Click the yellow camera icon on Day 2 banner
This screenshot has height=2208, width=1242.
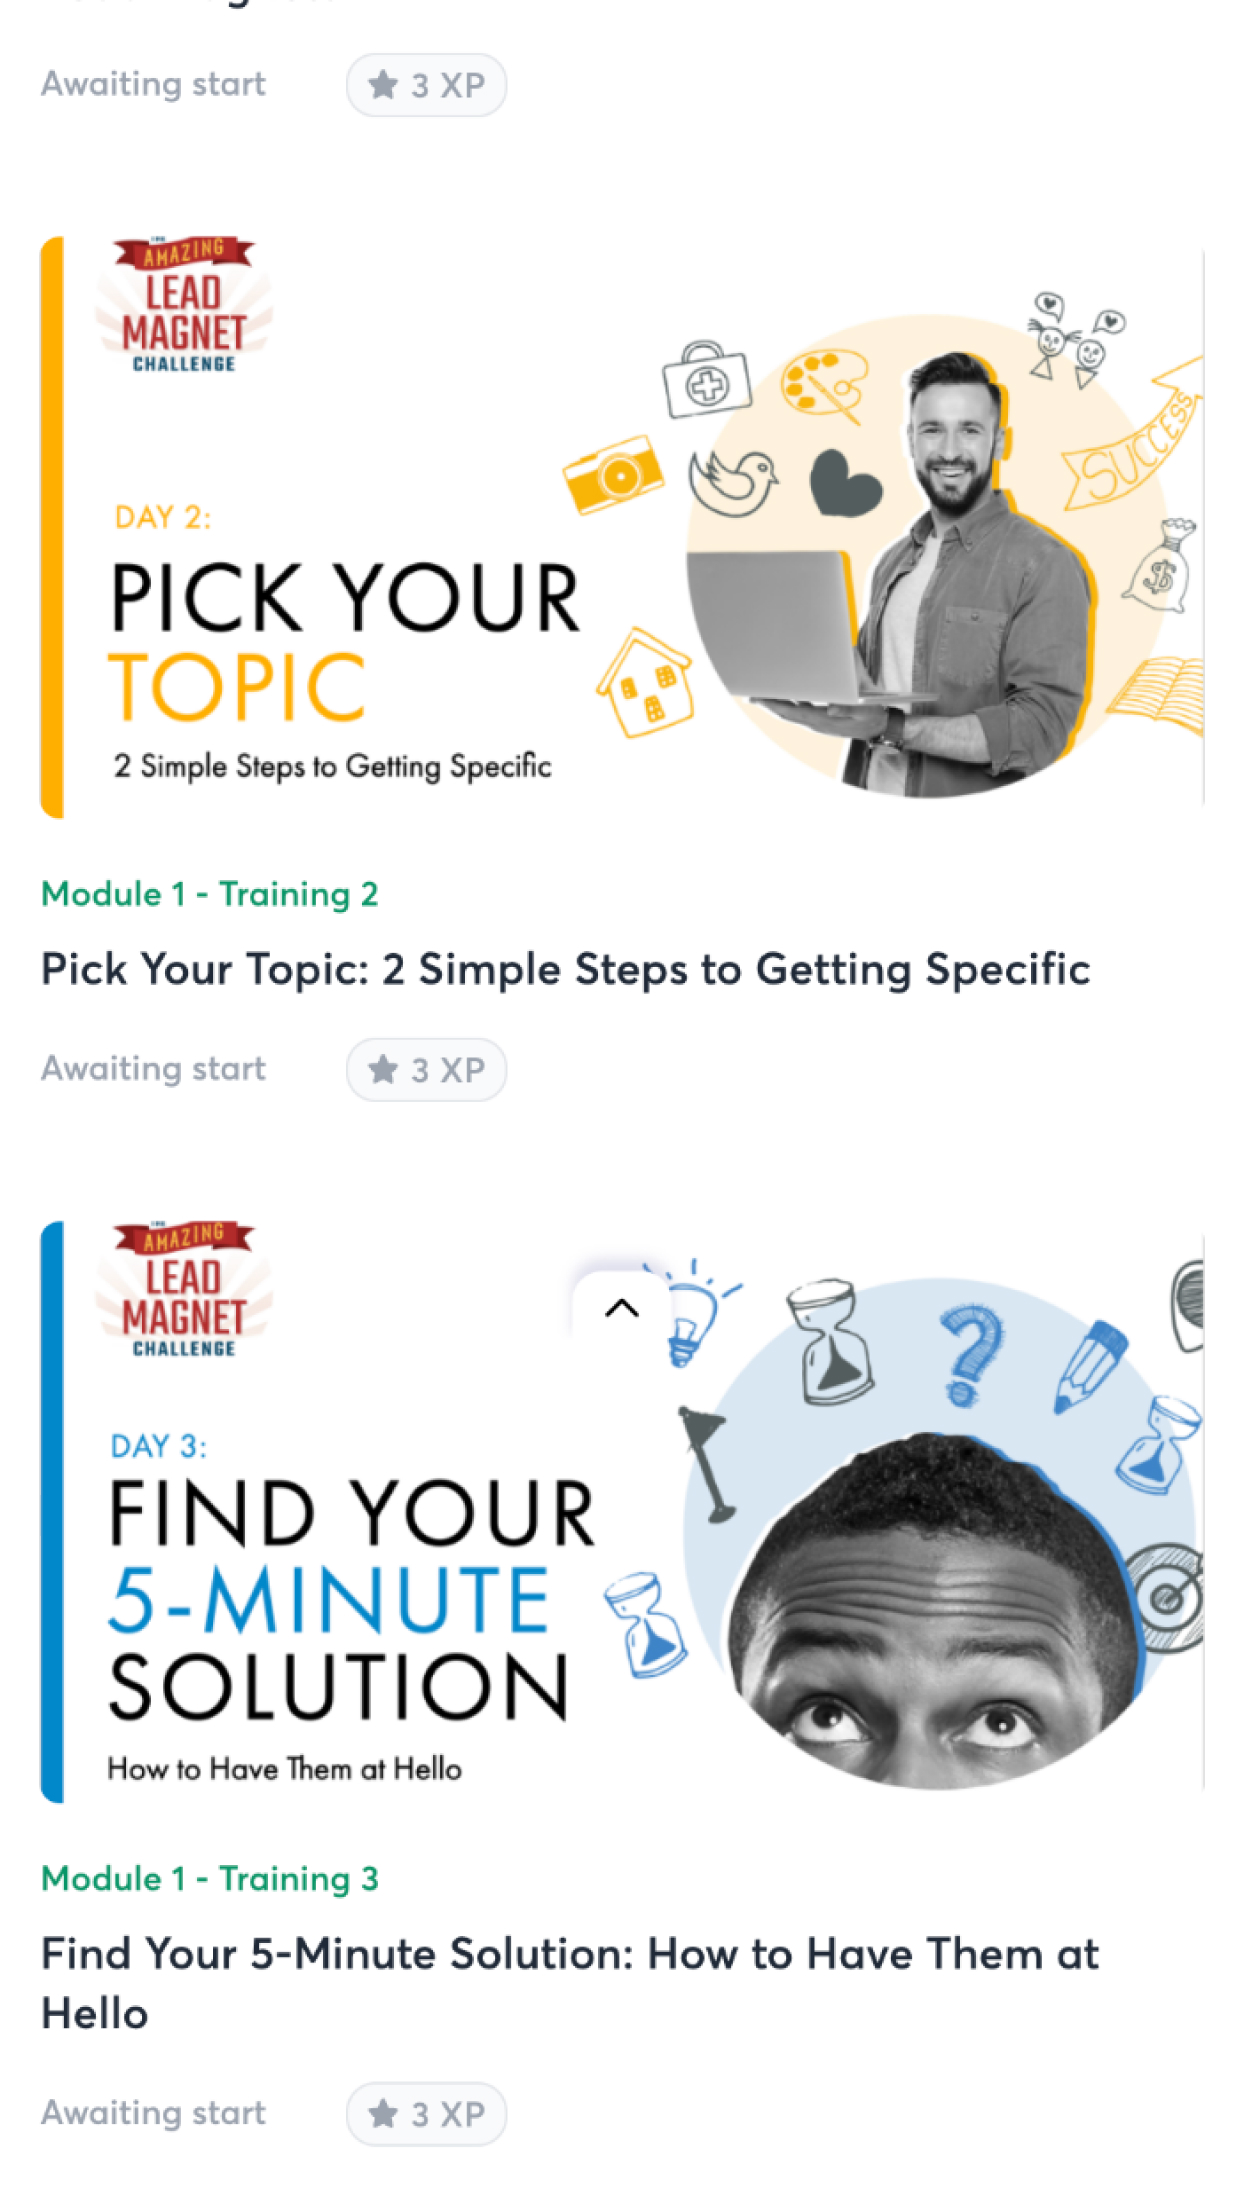(x=613, y=474)
